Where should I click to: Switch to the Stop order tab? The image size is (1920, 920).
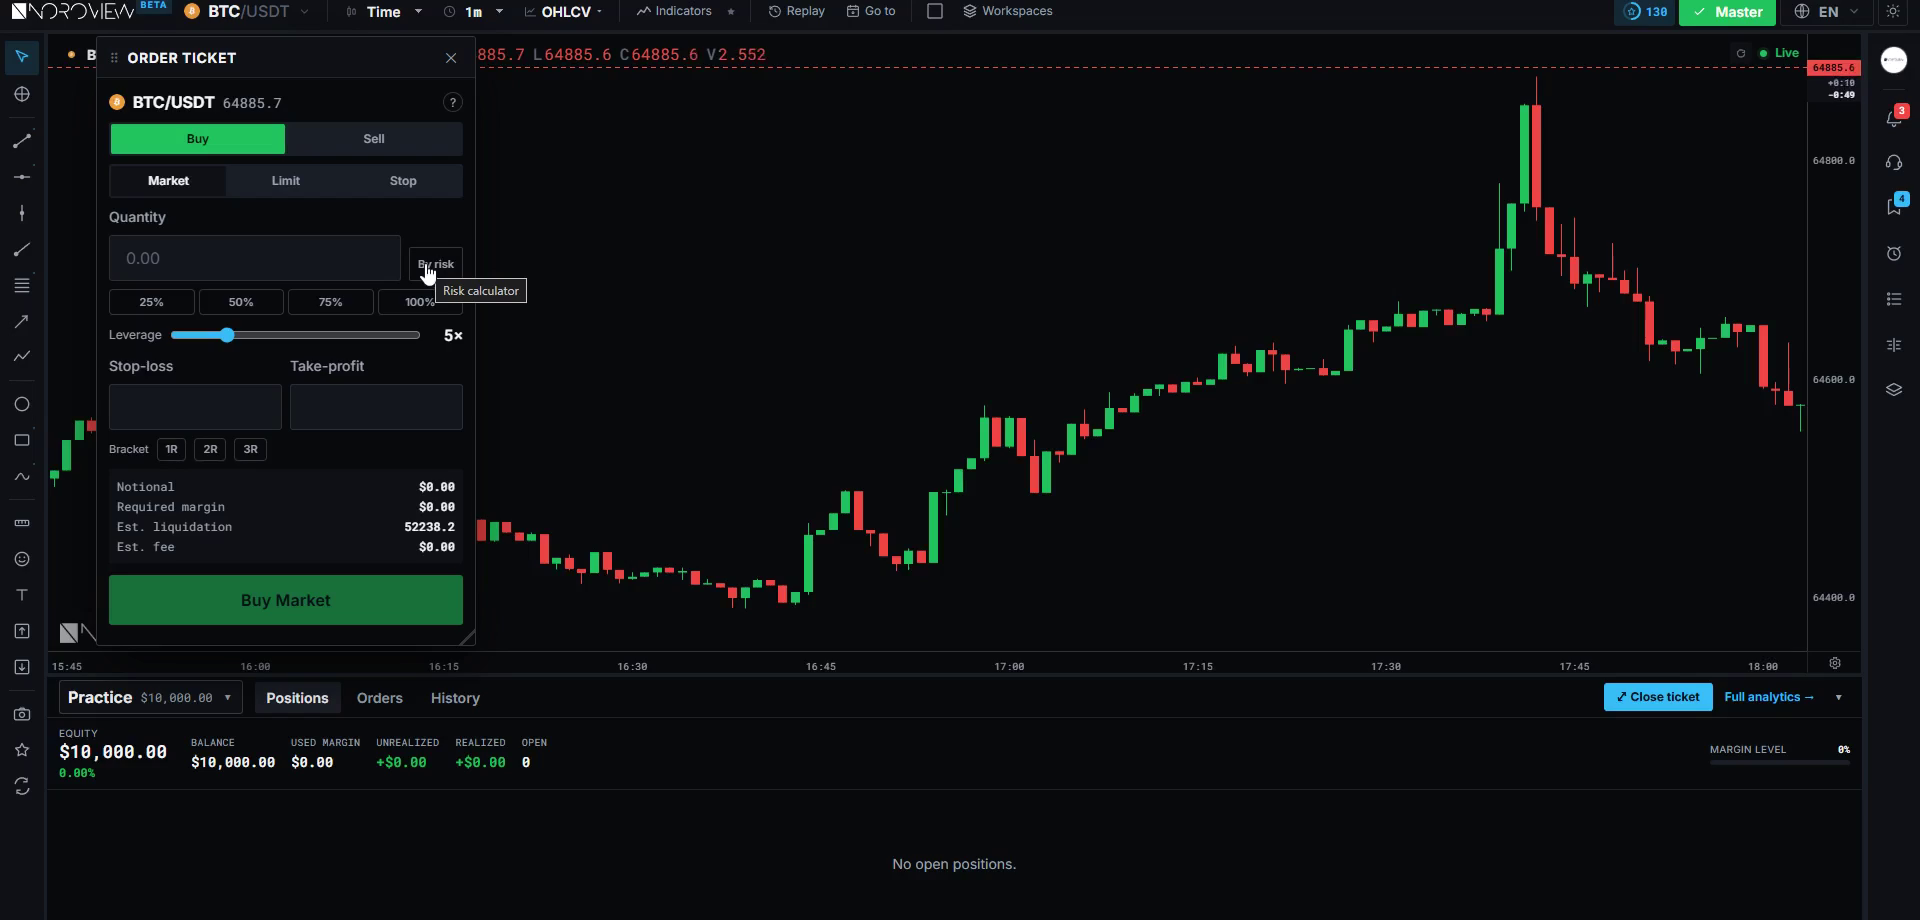(403, 181)
